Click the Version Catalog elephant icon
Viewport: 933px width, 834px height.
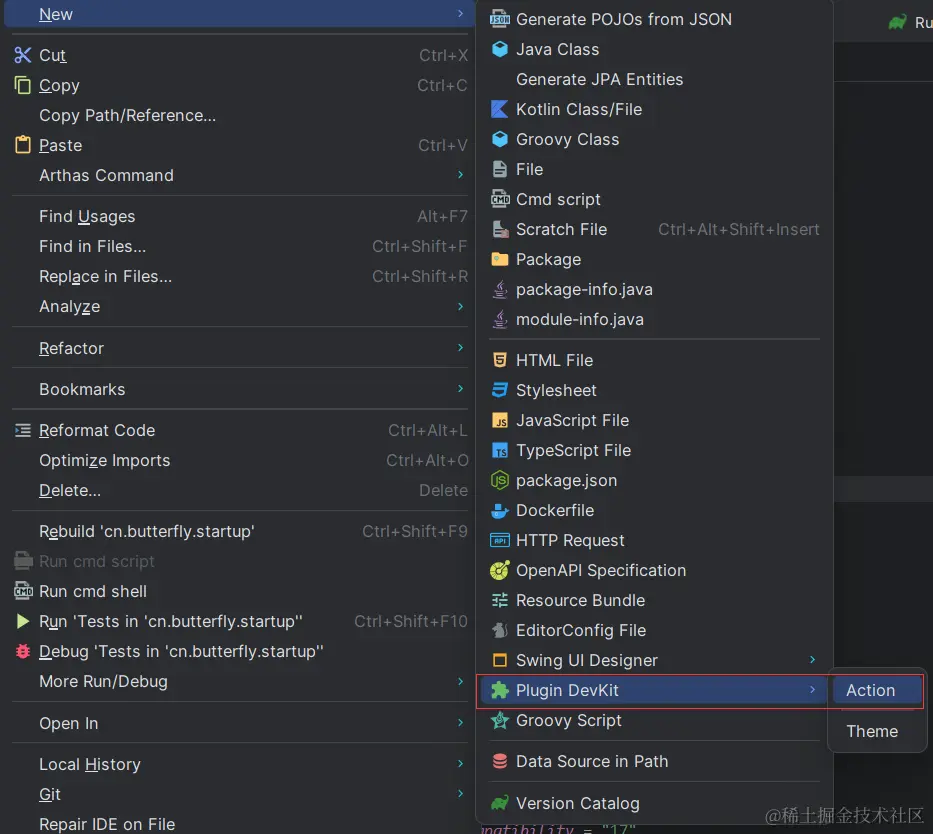click(x=500, y=802)
